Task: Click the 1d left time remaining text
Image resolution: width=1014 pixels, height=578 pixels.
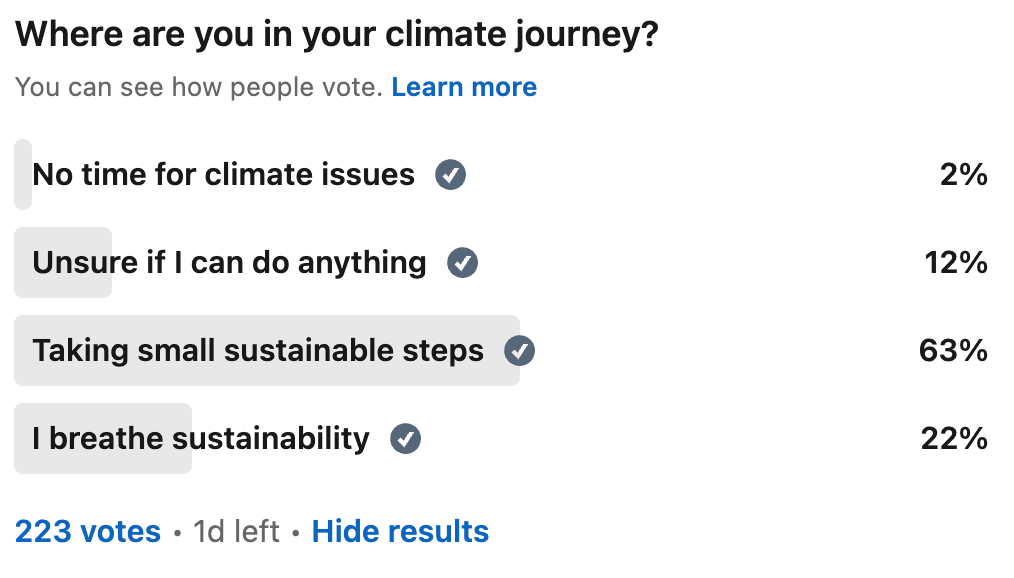Action: 236,531
